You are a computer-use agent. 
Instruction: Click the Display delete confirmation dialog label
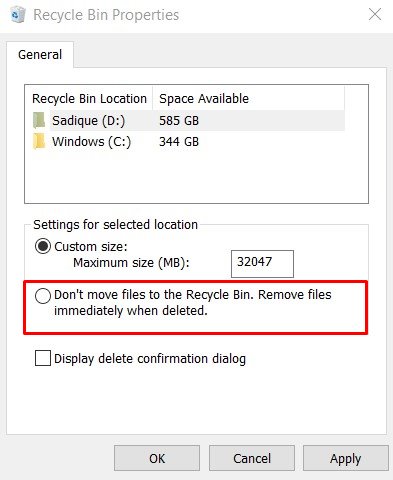pyautogui.click(x=150, y=359)
